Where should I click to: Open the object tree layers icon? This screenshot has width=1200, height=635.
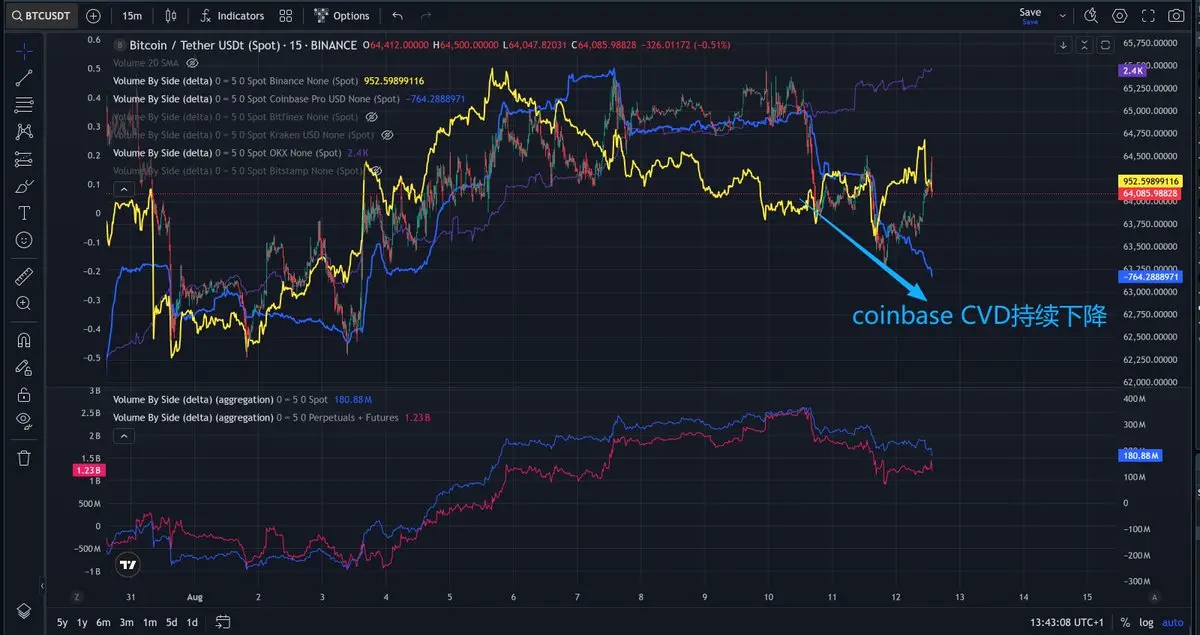[x=24, y=610]
